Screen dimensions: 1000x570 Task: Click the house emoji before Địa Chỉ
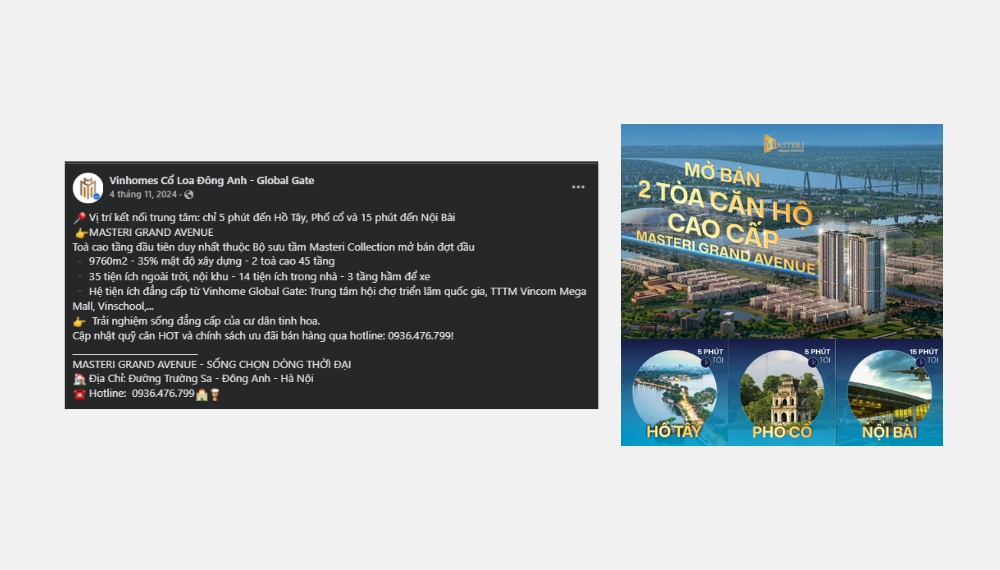click(x=79, y=379)
